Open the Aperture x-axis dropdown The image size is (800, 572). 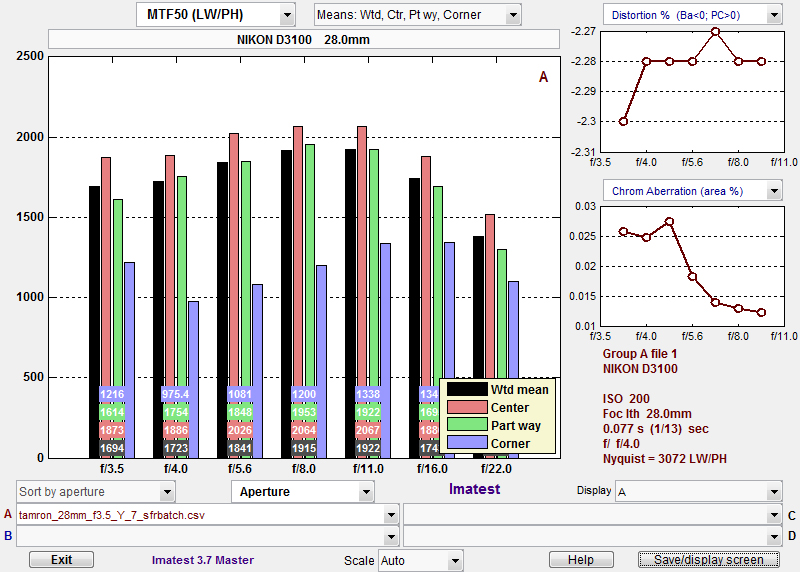(303, 492)
